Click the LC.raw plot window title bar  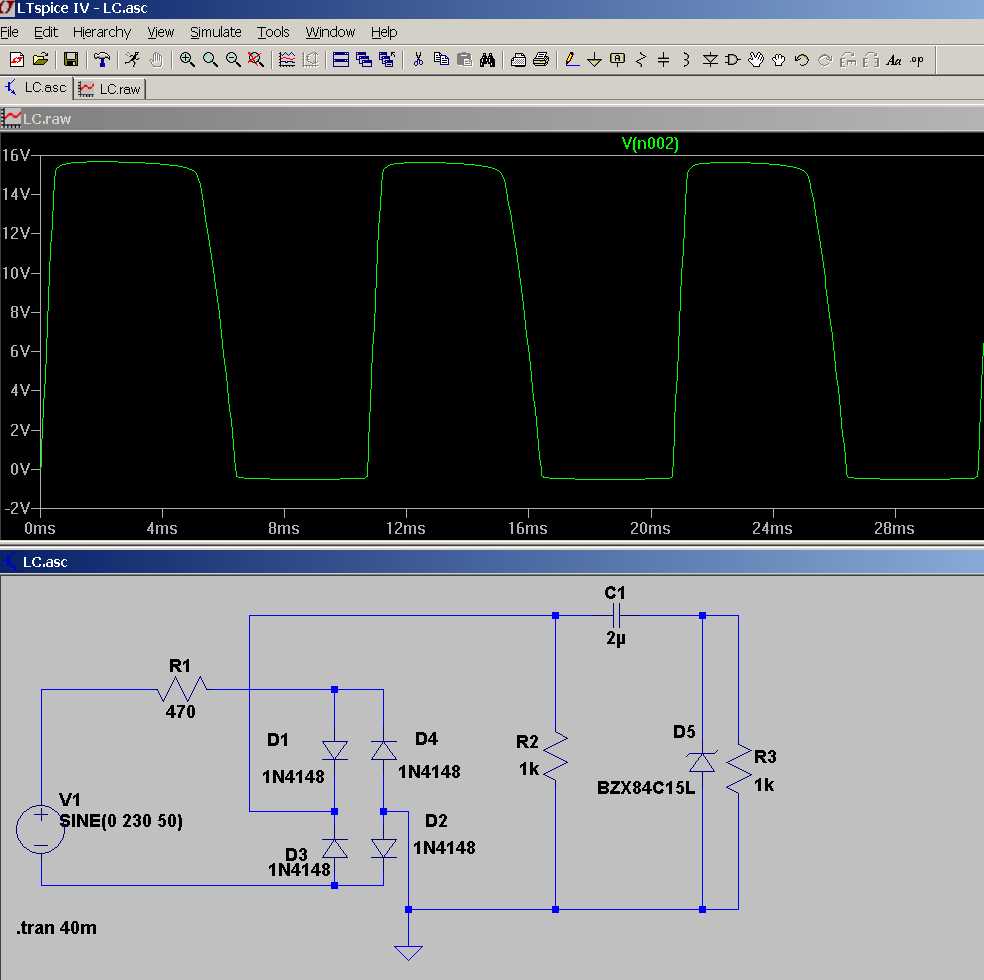click(x=492, y=119)
